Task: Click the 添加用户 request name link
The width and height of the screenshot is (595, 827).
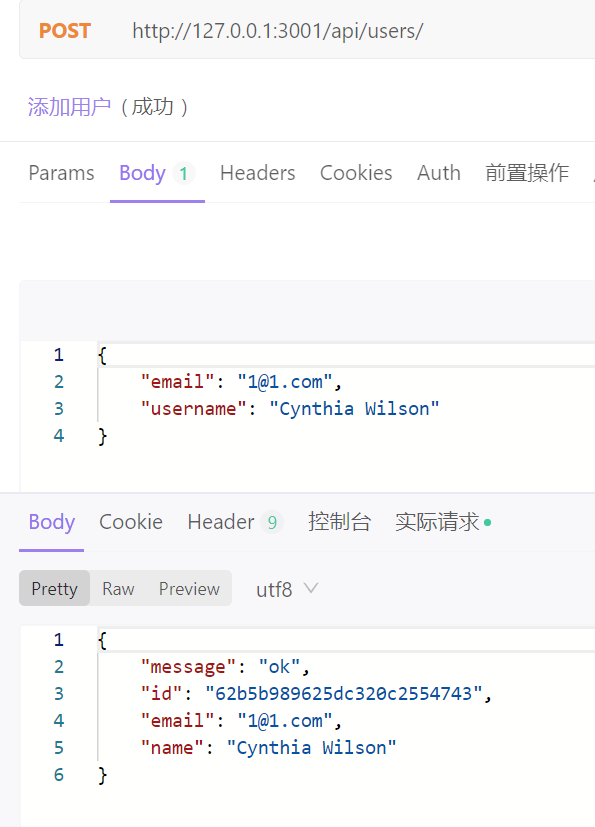Action: [69, 107]
